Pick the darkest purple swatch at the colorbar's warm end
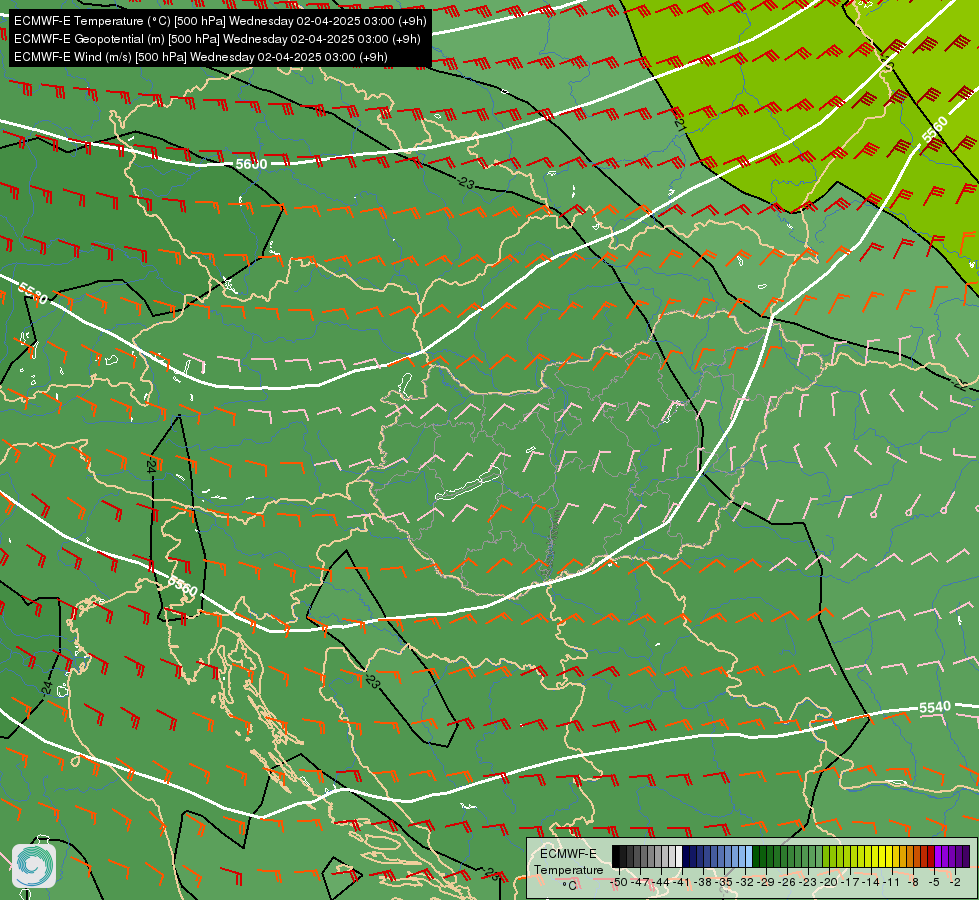The image size is (979, 900). pyautogui.click(x=966, y=856)
